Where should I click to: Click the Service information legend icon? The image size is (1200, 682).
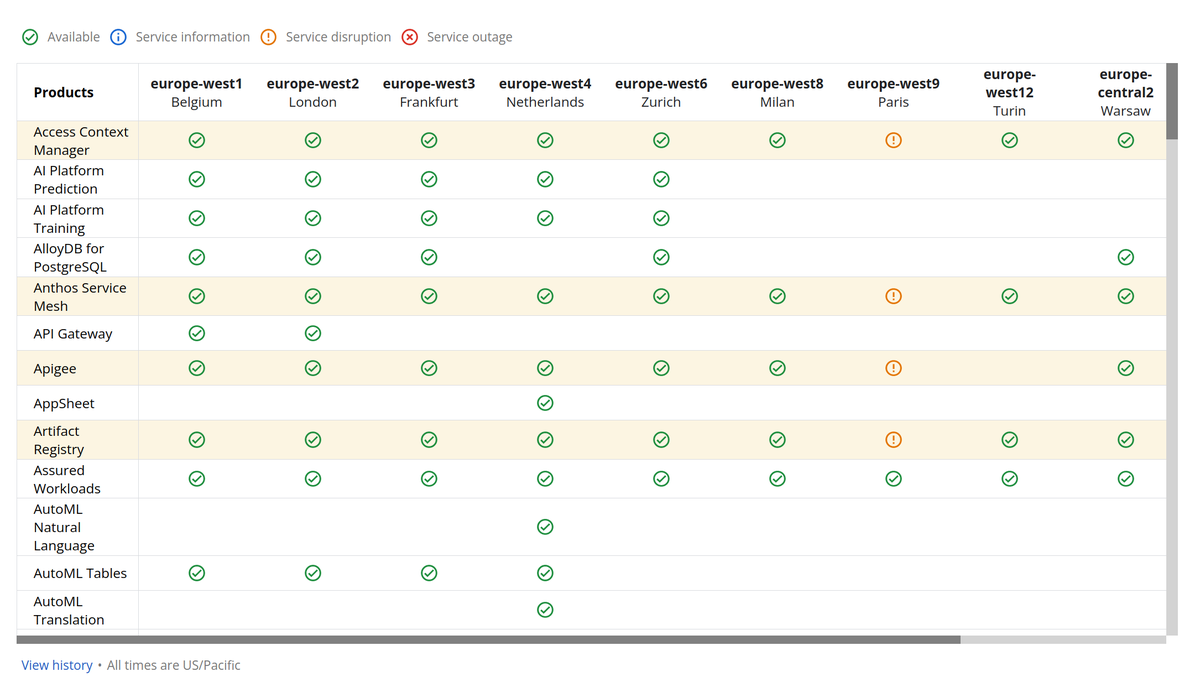118,37
